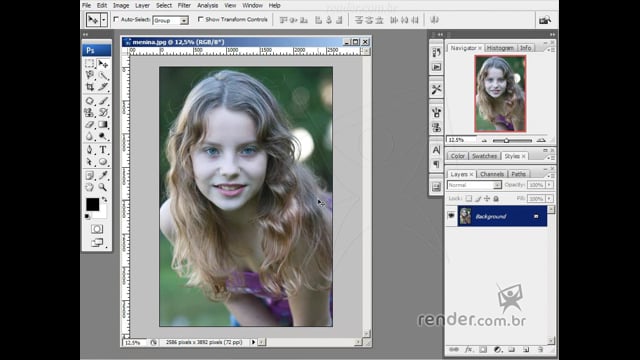Select the Clone Stamp tool
The image size is (640, 360).
(x=90, y=112)
